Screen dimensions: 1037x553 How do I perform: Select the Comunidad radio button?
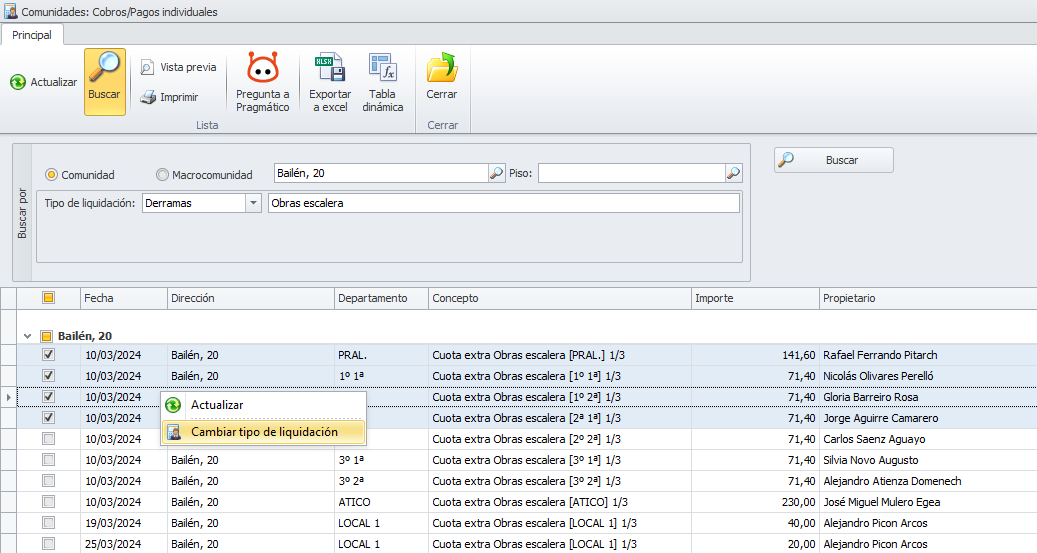point(51,175)
